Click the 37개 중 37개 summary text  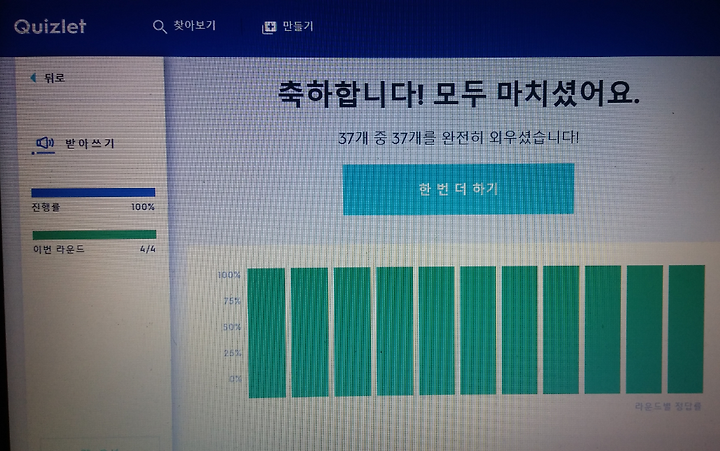click(x=458, y=137)
